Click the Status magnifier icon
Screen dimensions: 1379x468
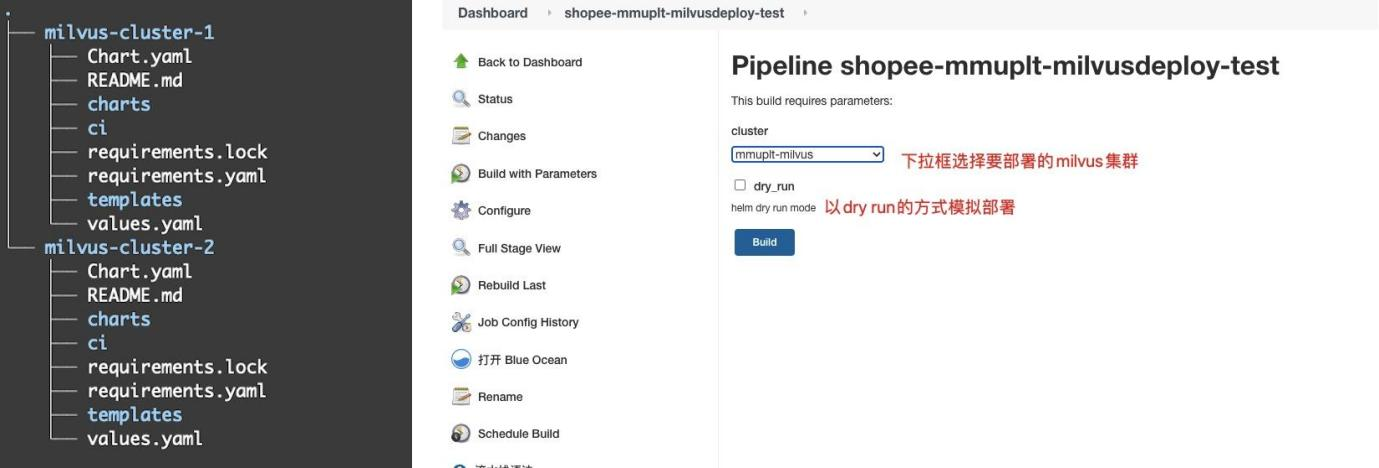coord(461,99)
